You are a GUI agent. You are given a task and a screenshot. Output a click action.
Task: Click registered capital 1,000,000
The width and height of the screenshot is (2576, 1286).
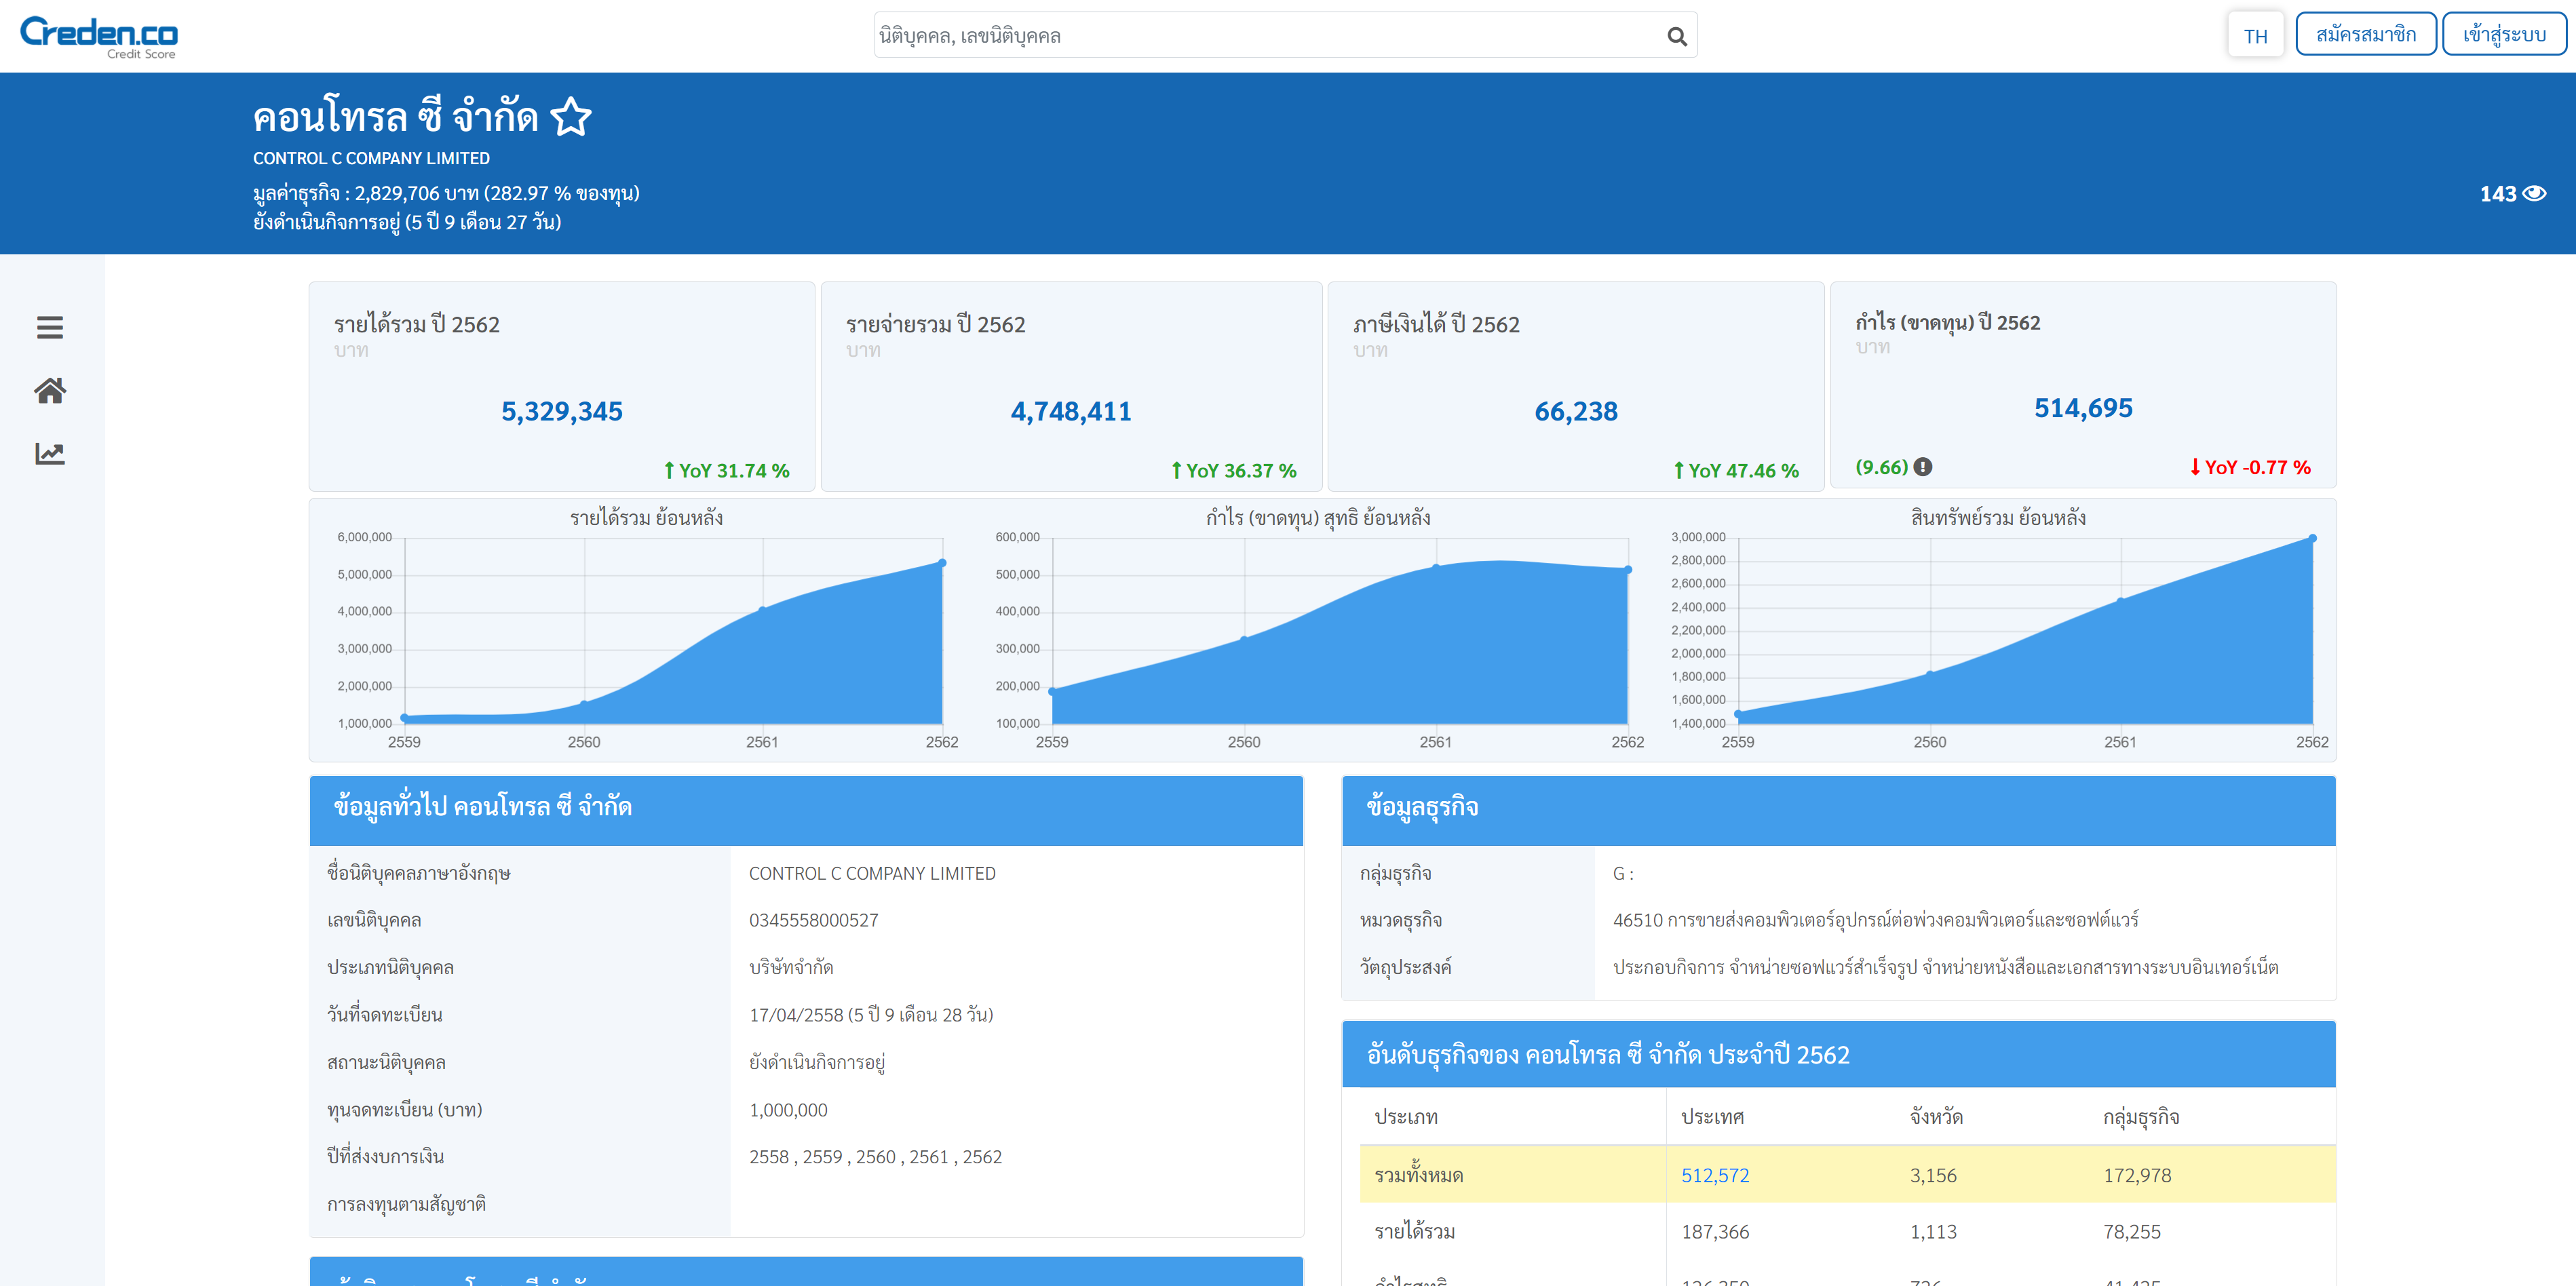(x=788, y=1110)
